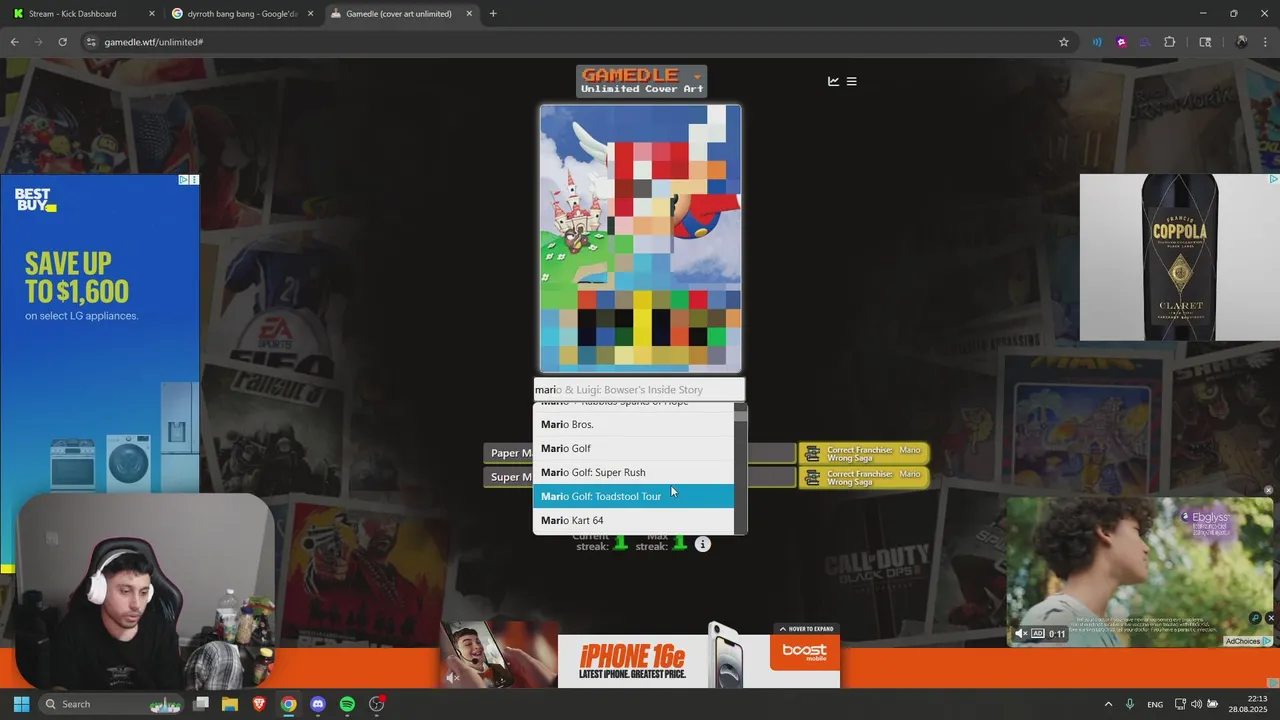Screen dimensions: 1280x720
Task: Open Chrome from taskbar
Action: pos(288,704)
